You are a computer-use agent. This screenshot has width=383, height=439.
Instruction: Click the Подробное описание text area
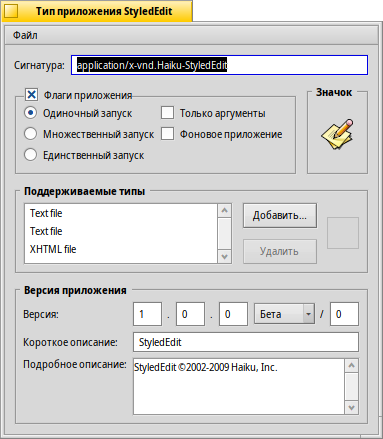coord(239,387)
